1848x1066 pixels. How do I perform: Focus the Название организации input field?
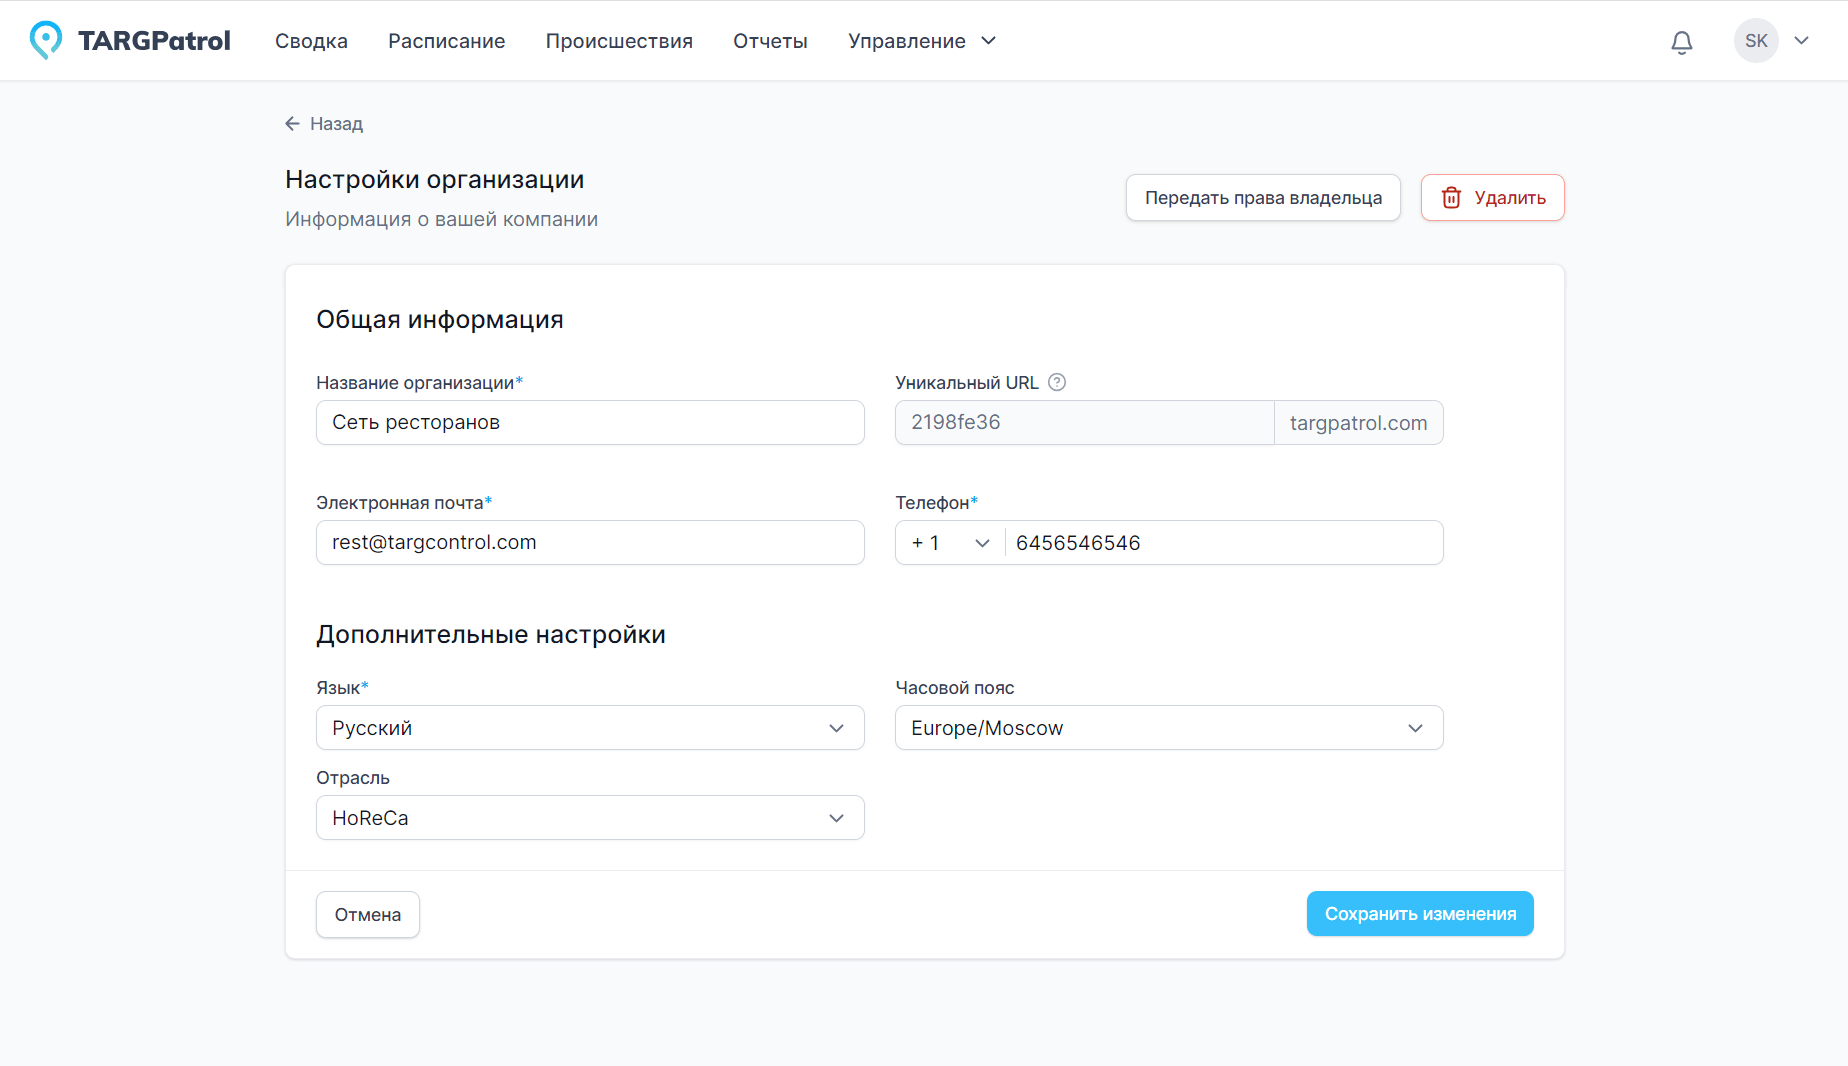pyautogui.click(x=590, y=423)
